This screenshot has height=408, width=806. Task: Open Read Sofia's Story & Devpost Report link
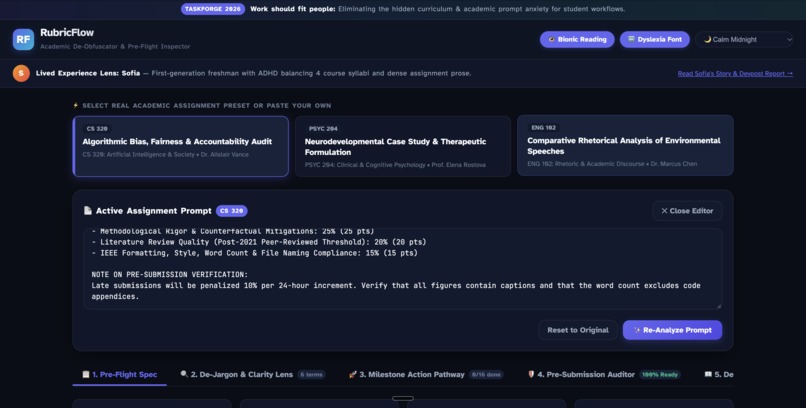[x=735, y=73]
